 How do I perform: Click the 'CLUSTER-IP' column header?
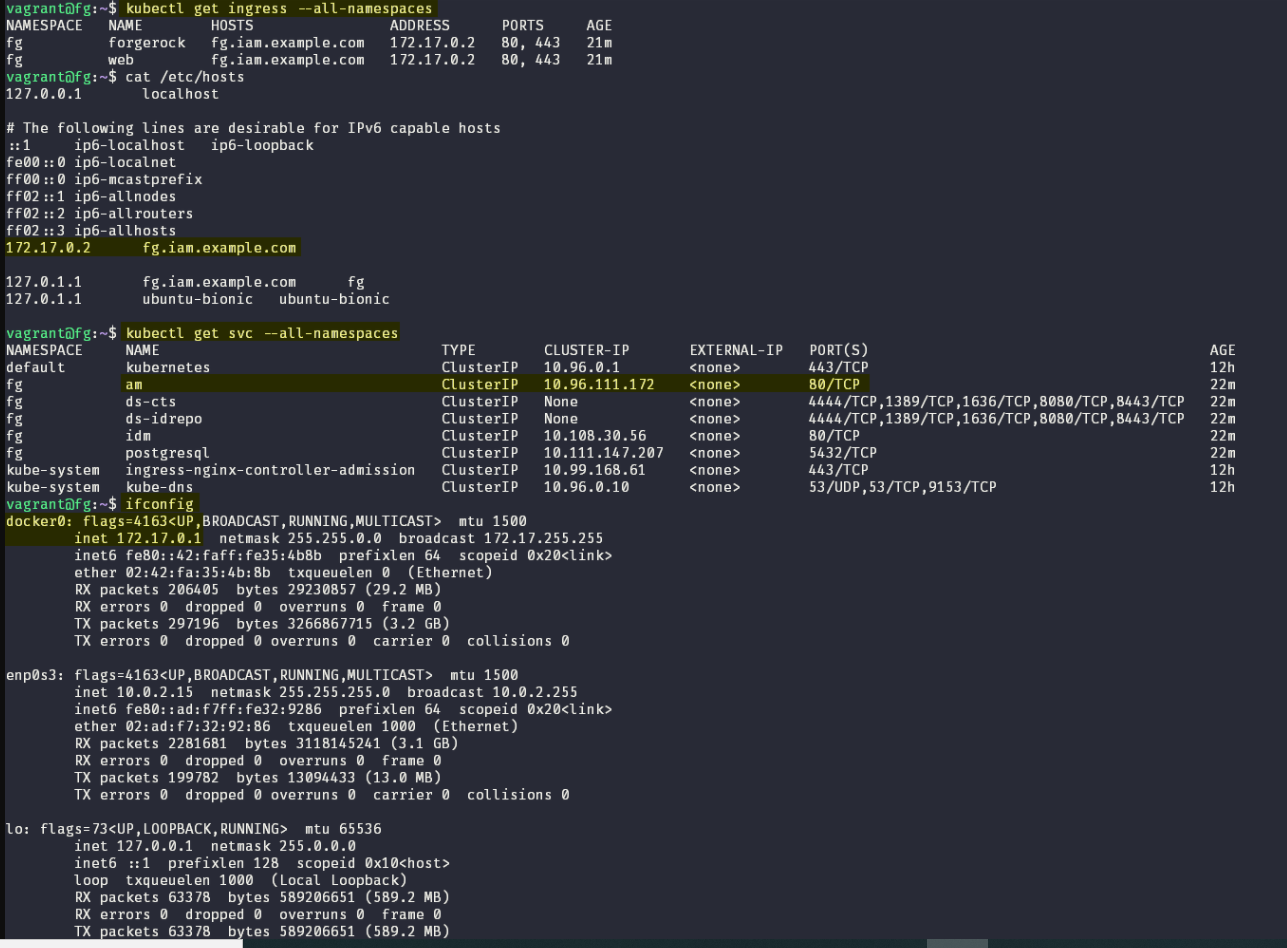point(587,350)
